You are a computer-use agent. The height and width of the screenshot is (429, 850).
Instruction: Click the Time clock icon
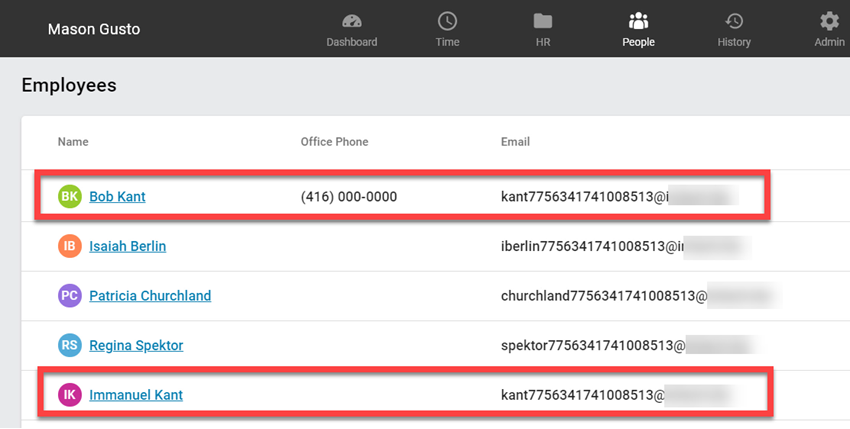[x=447, y=22]
